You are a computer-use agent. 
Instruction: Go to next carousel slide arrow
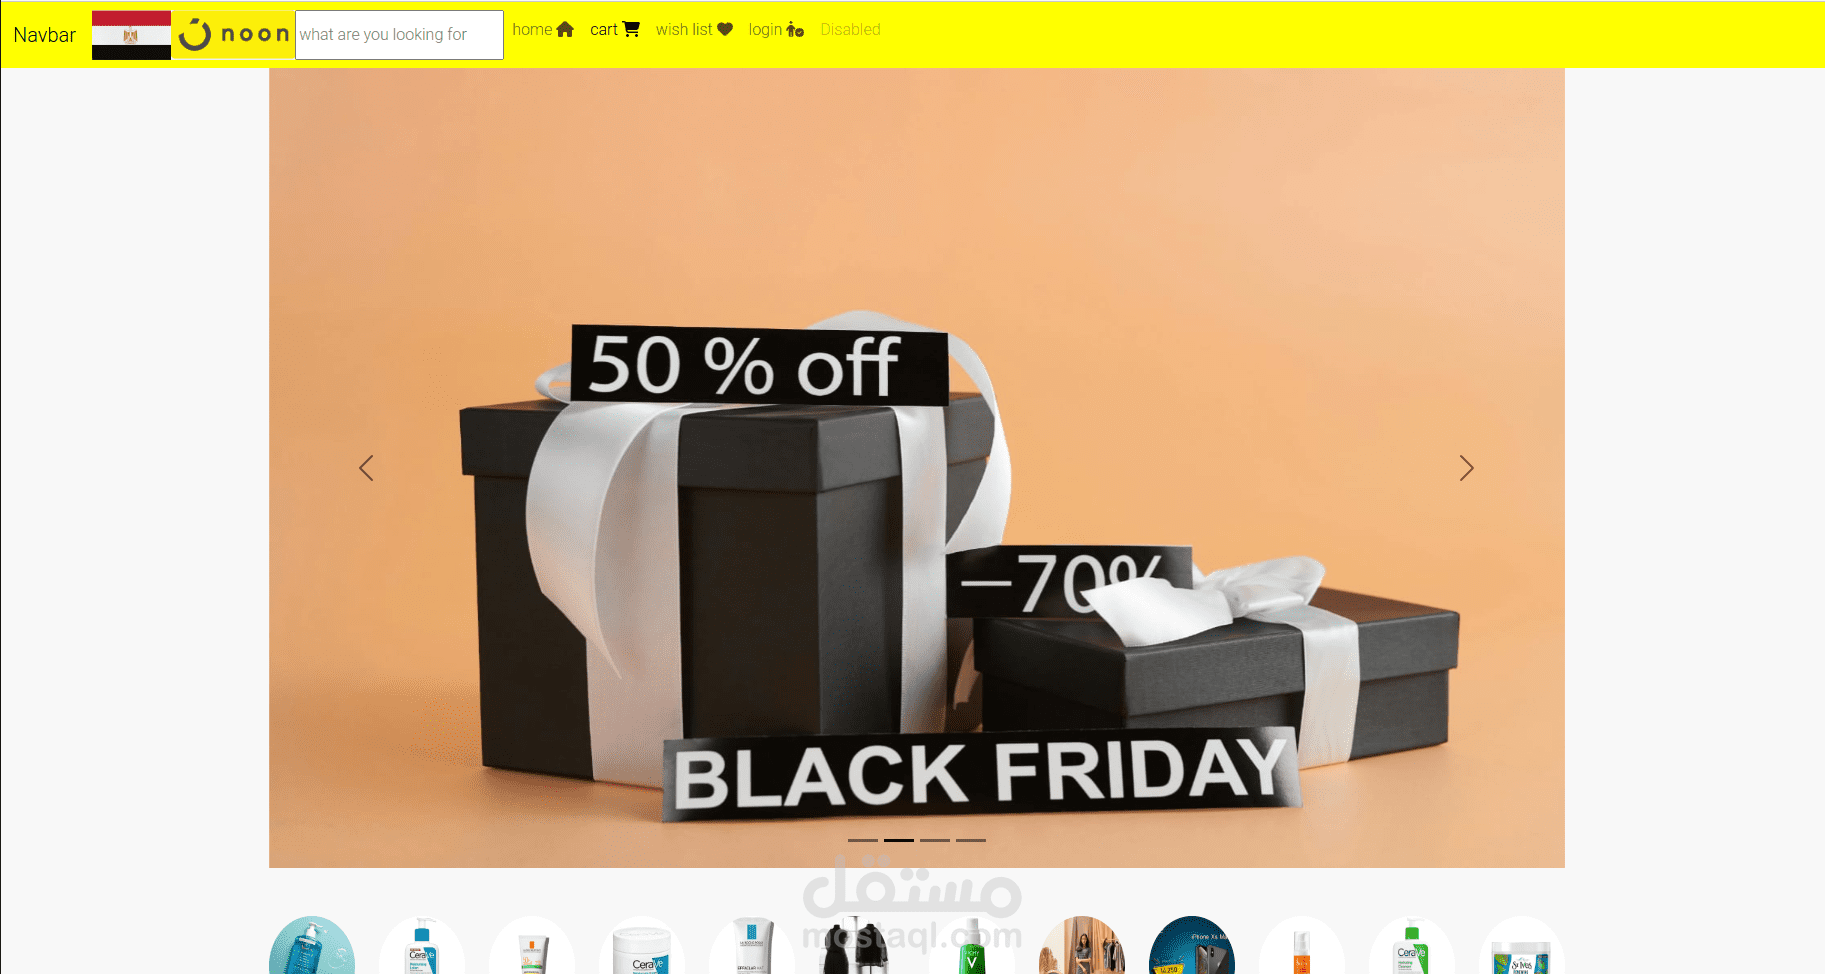[x=1466, y=468]
